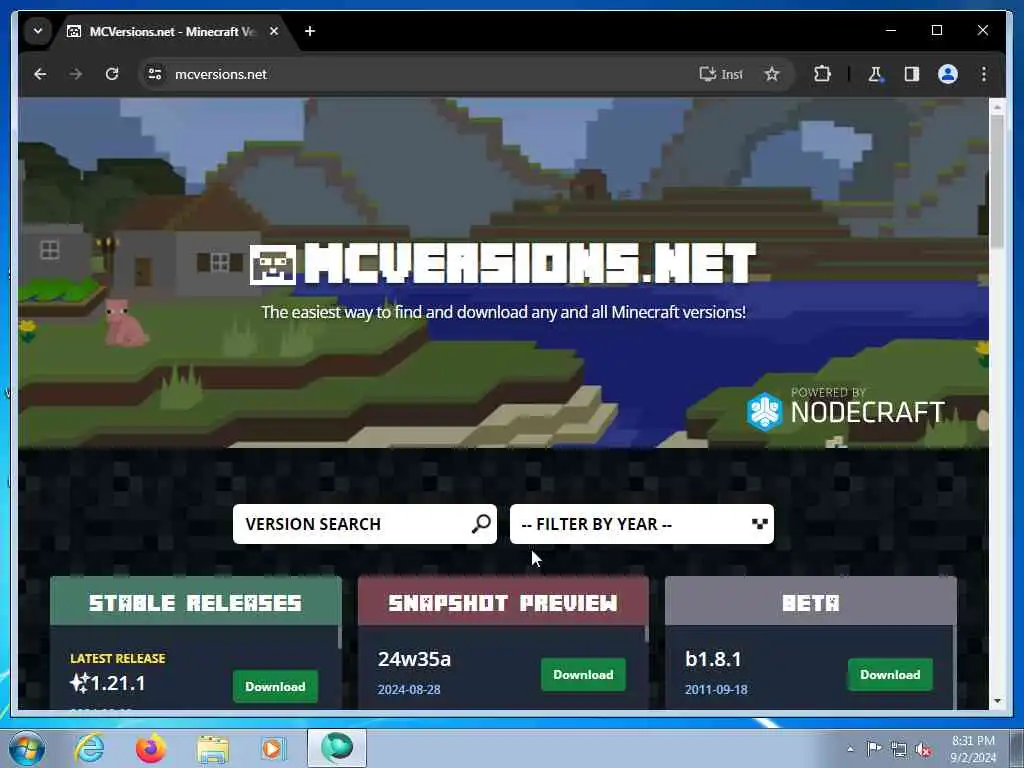1024x768 pixels.
Task: Open the media player taskbar icon
Action: pyautogui.click(x=273, y=748)
